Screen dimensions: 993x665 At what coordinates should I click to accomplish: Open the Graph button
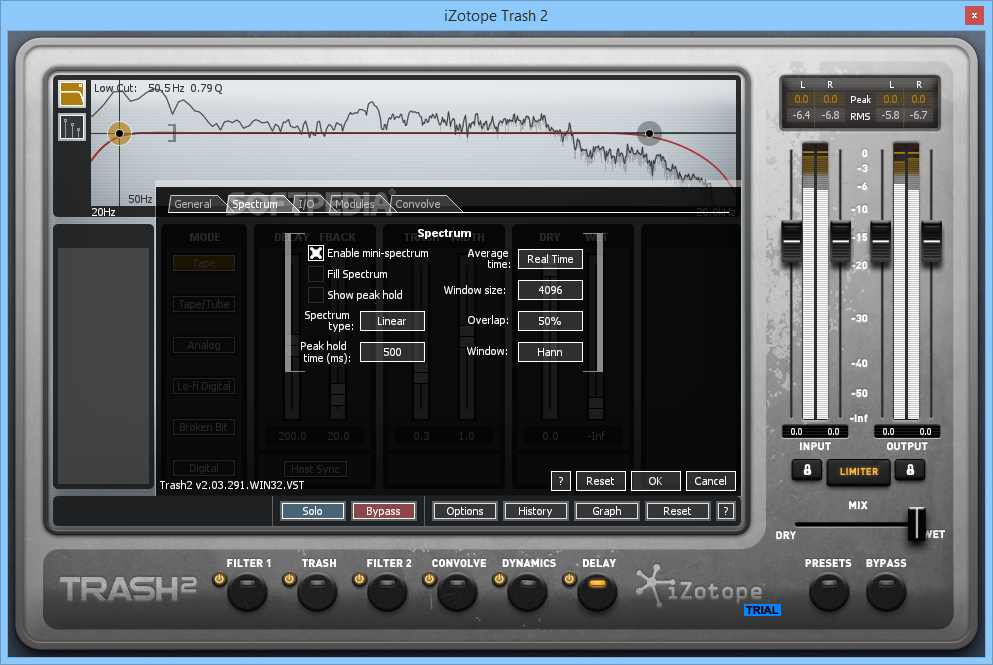click(x=607, y=511)
